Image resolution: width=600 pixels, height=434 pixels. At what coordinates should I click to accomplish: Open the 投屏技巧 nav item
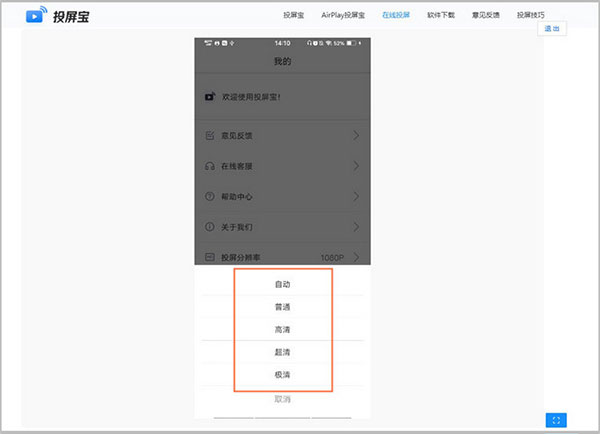[x=530, y=15]
